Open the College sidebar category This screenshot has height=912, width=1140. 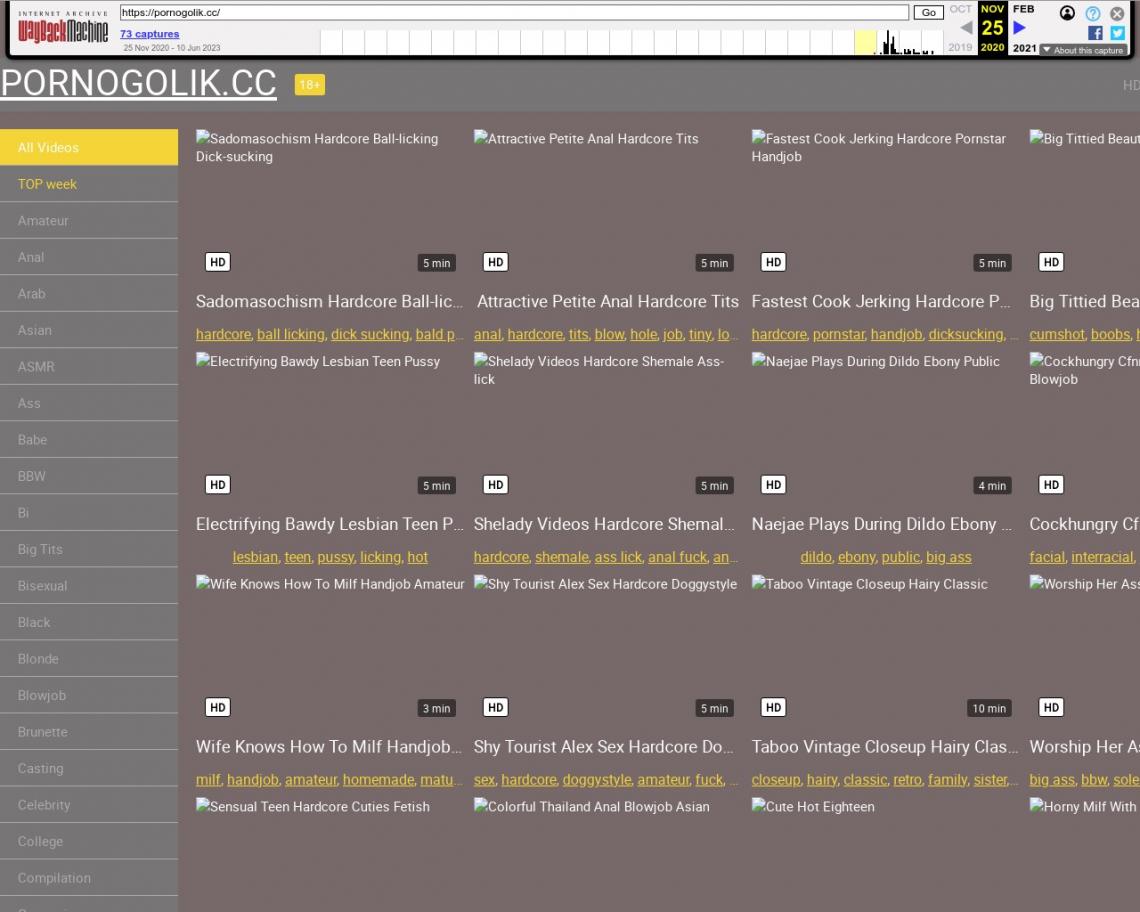click(x=89, y=841)
